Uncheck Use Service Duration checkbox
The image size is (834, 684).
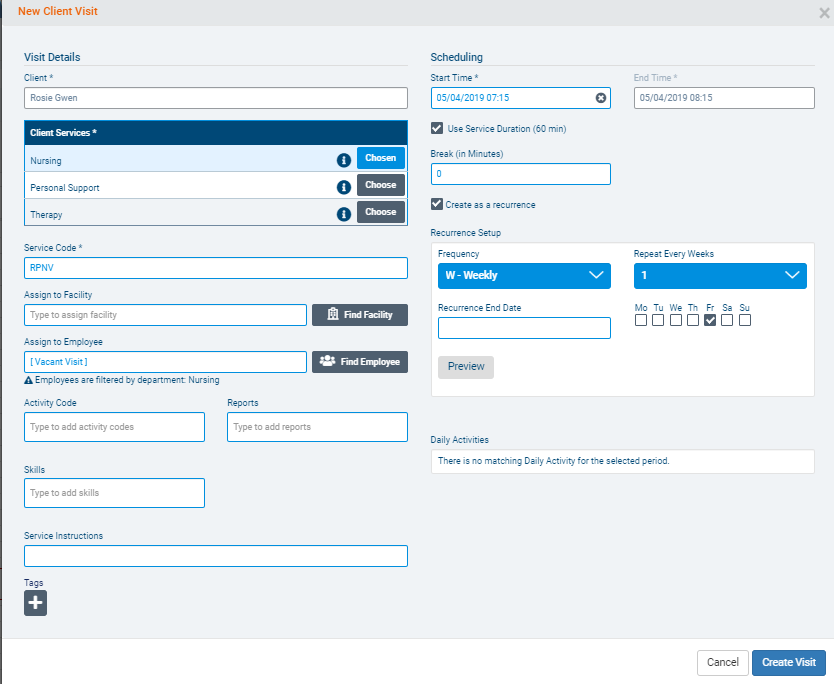tap(437, 129)
